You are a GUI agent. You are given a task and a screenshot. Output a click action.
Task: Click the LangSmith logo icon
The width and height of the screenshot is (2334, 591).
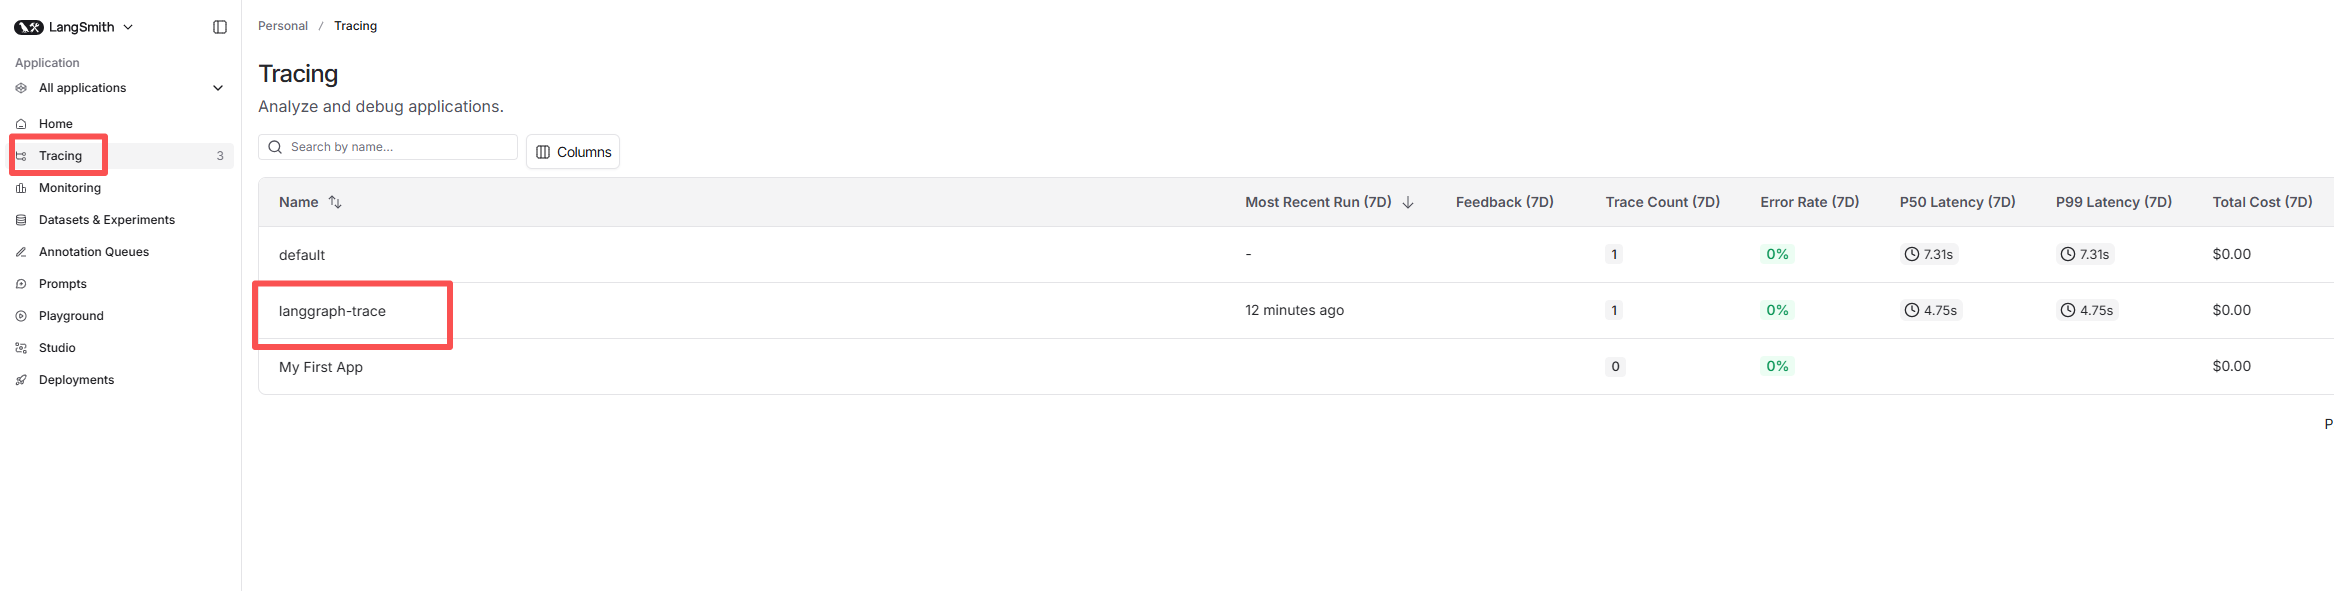tap(29, 27)
